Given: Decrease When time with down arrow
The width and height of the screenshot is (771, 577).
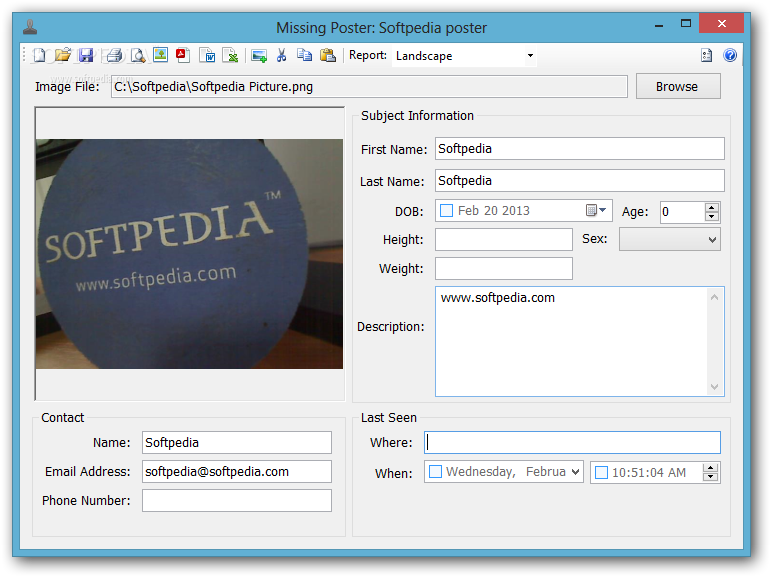Looking at the screenshot, I should click(x=711, y=477).
